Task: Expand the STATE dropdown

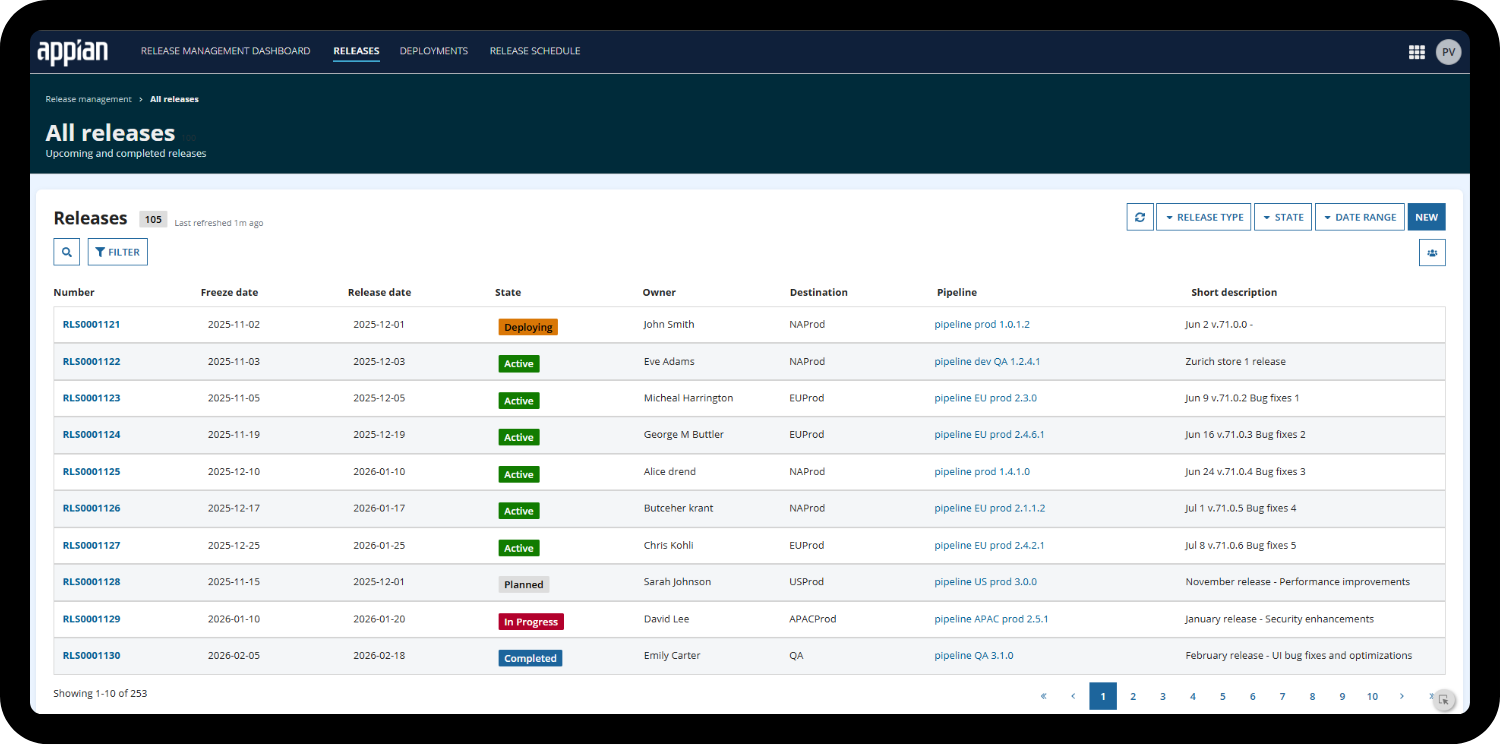Action: 1283,217
